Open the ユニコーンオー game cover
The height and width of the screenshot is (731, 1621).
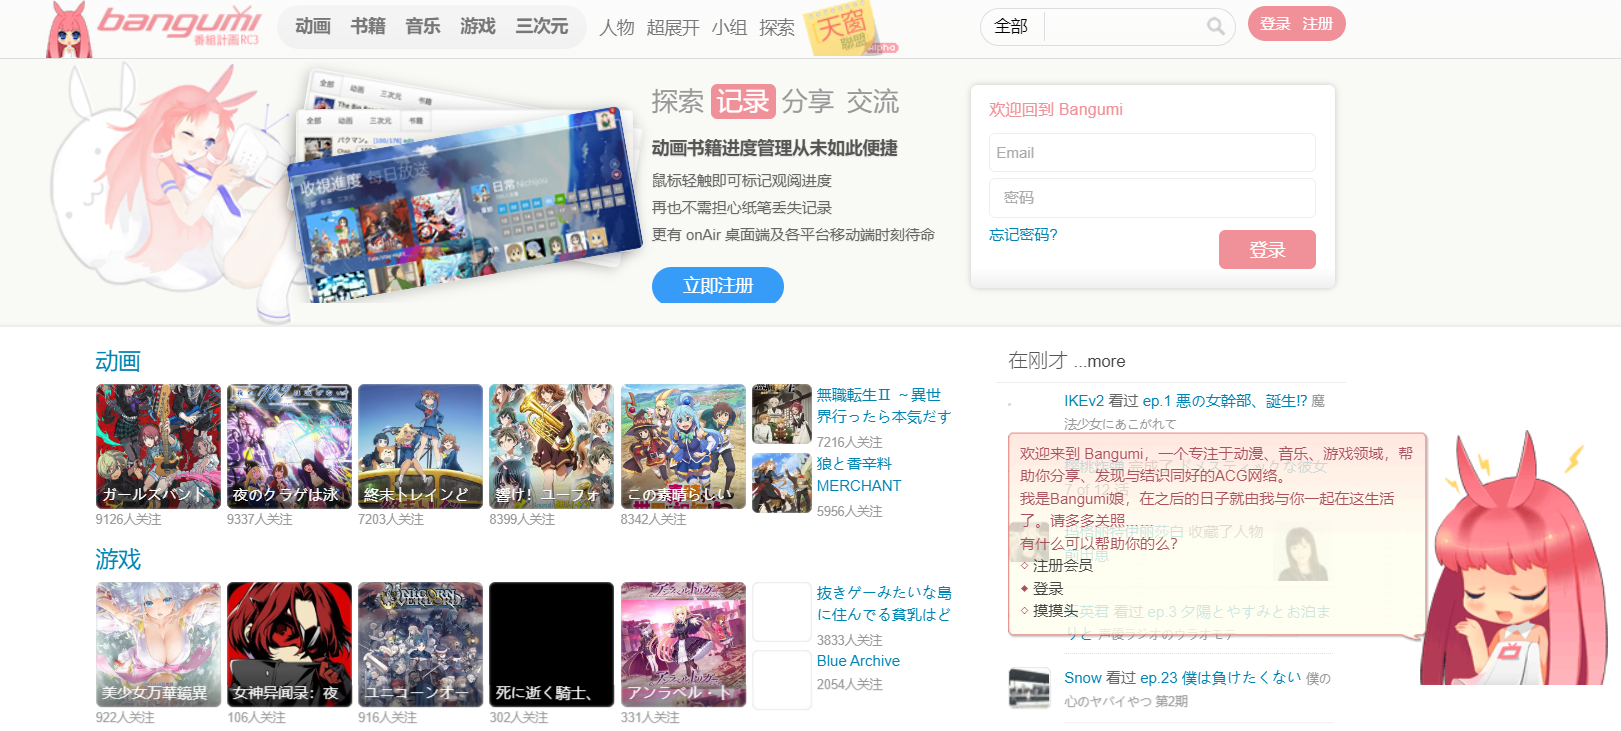pyautogui.click(x=420, y=644)
